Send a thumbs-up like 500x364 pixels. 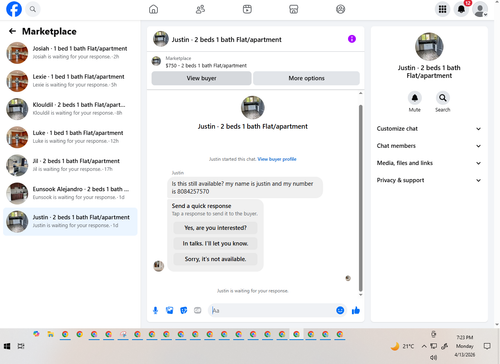(356, 311)
